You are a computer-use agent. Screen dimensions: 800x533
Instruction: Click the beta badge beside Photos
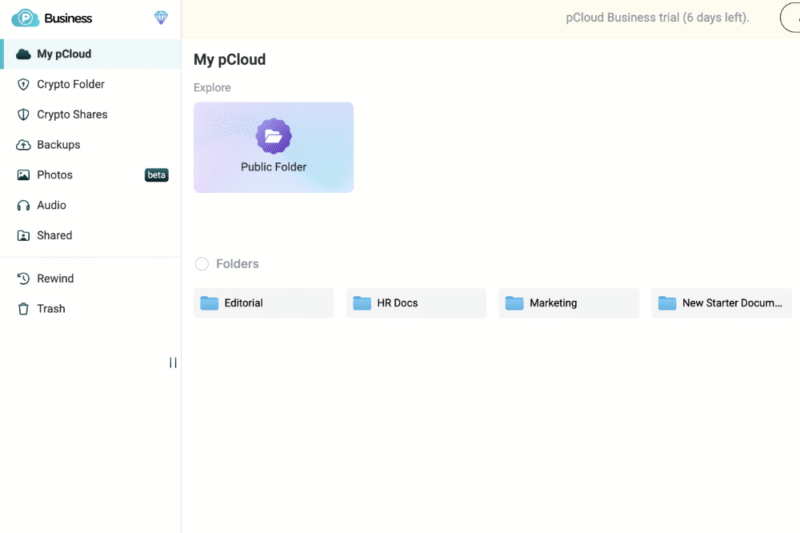coord(156,175)
